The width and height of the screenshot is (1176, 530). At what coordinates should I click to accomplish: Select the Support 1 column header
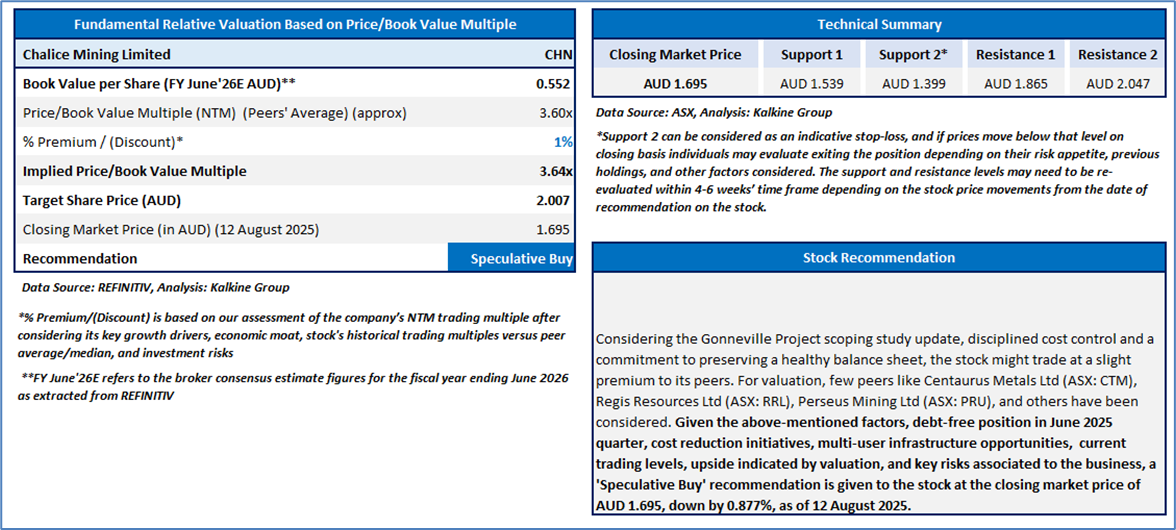811,54
